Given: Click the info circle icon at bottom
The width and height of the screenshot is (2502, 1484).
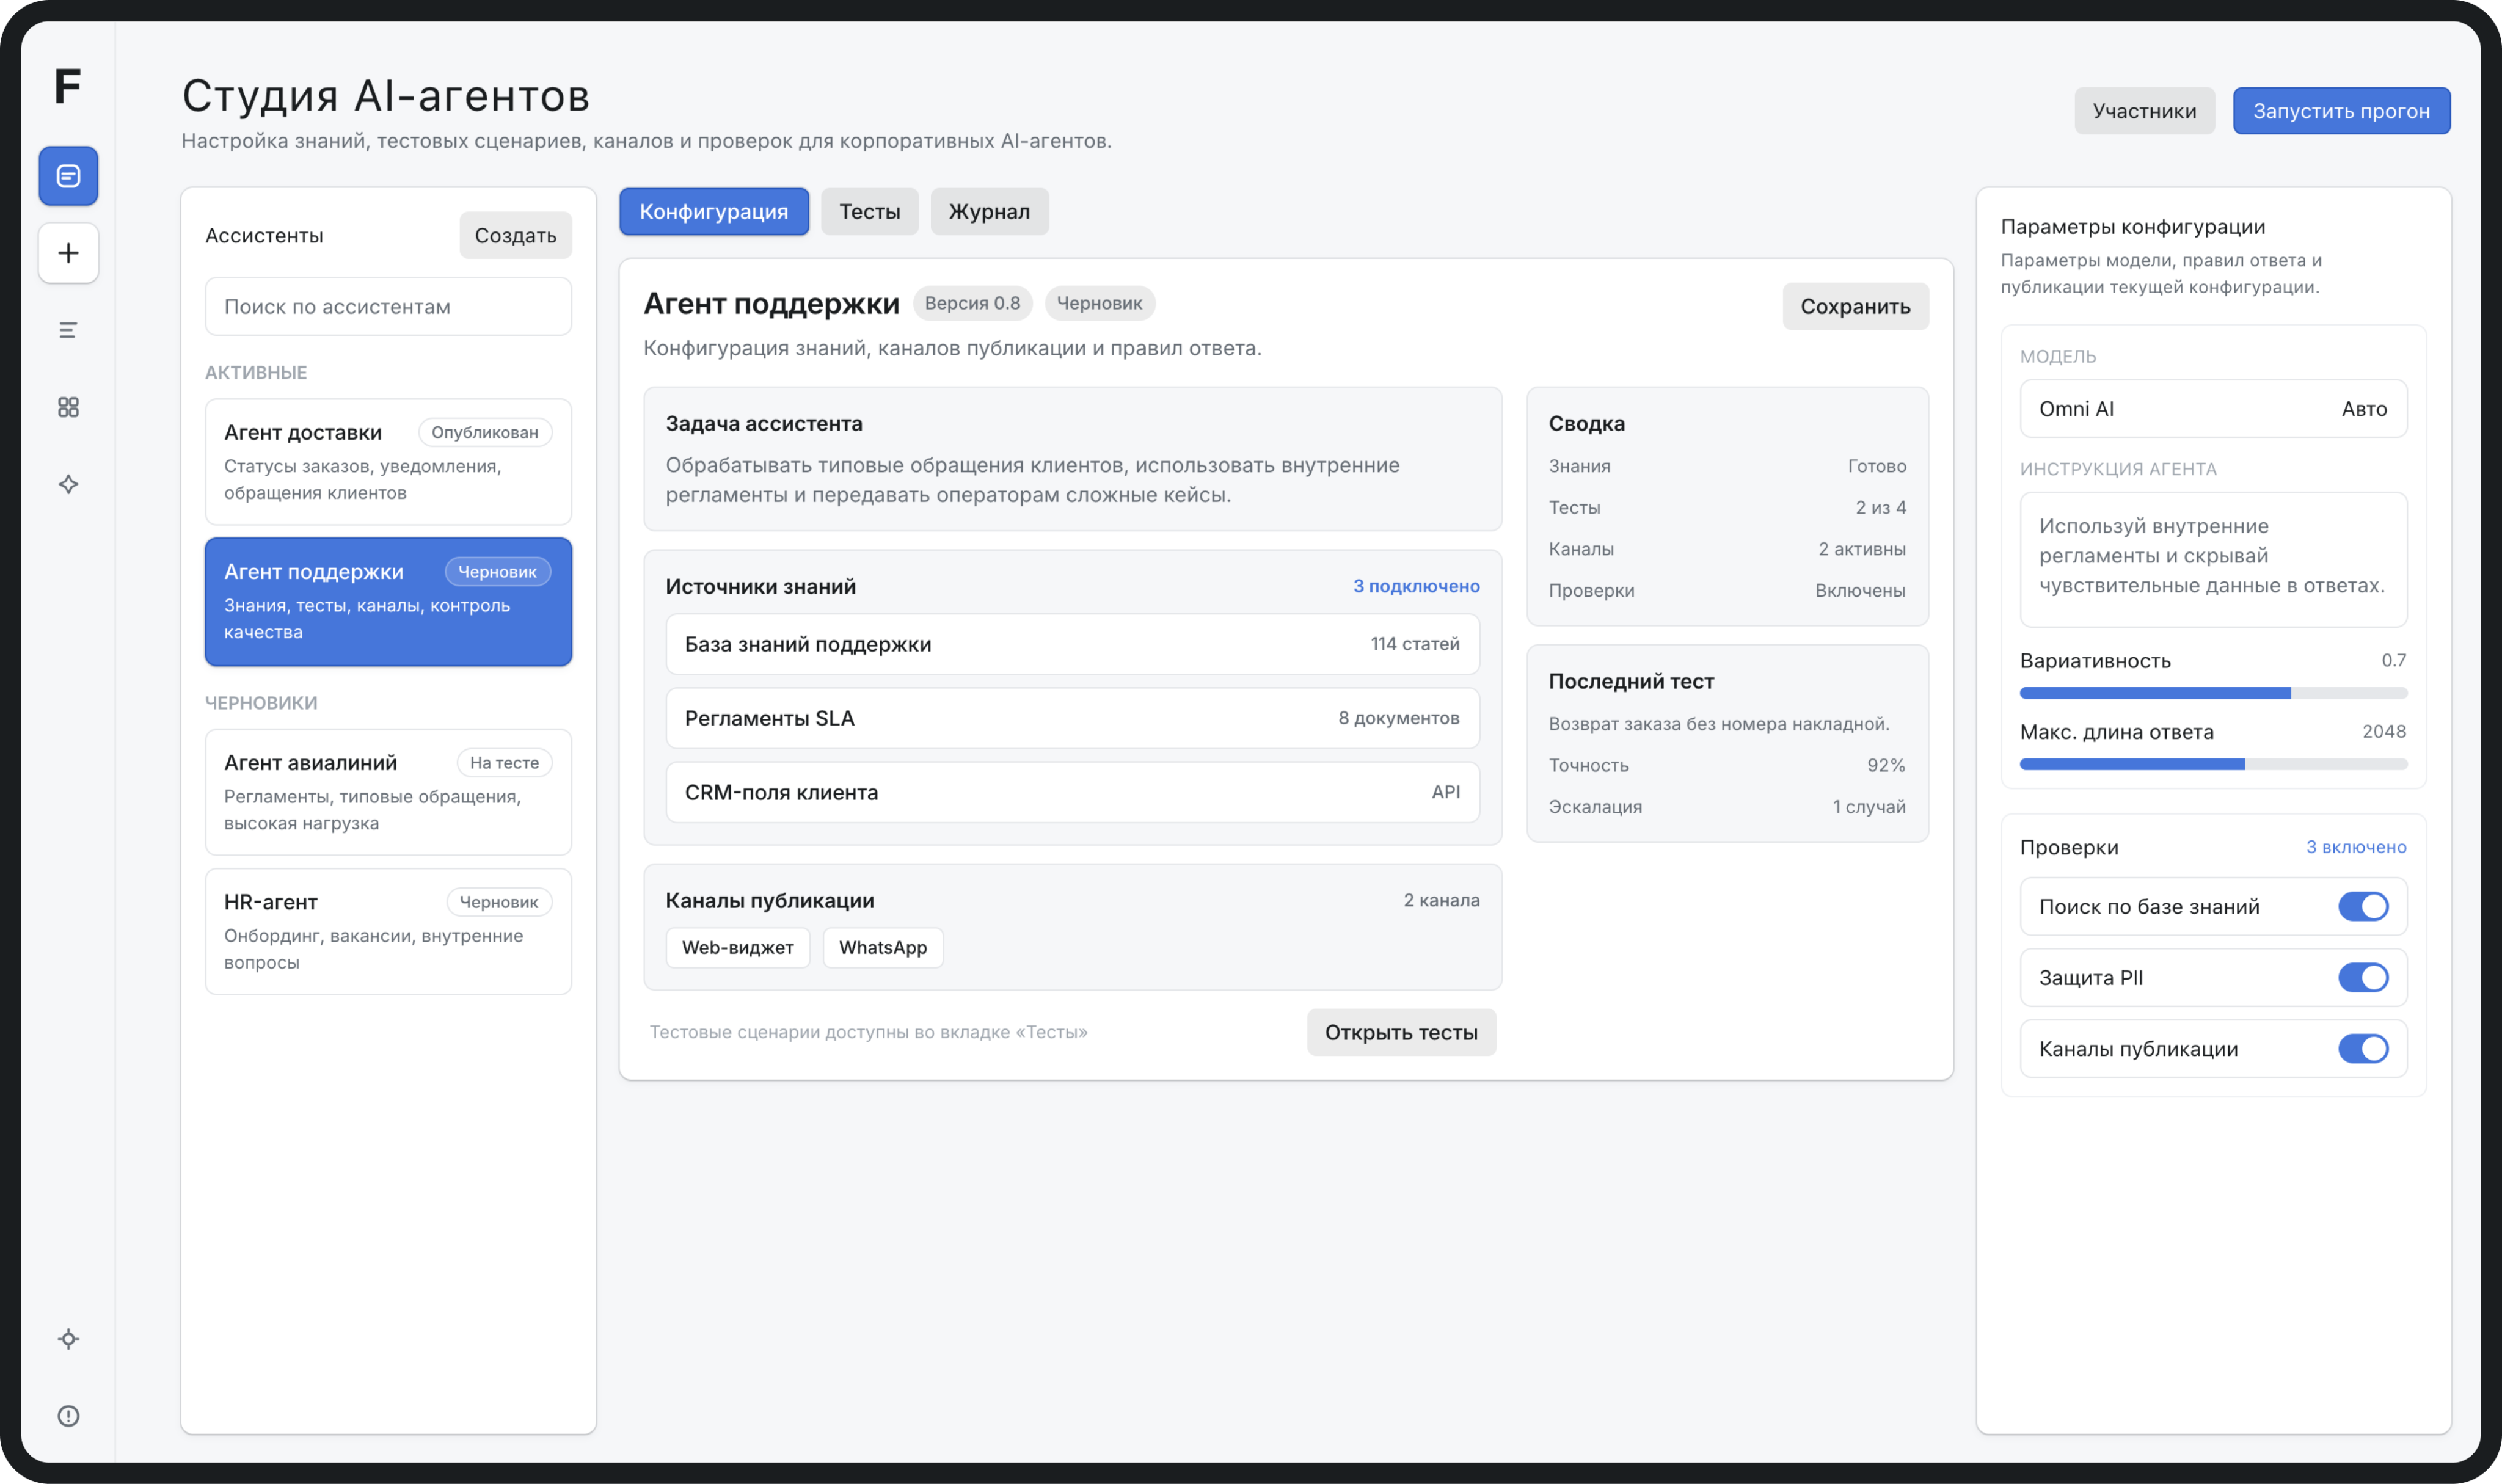Looking at the screenshot, I should click(68, 1416).
